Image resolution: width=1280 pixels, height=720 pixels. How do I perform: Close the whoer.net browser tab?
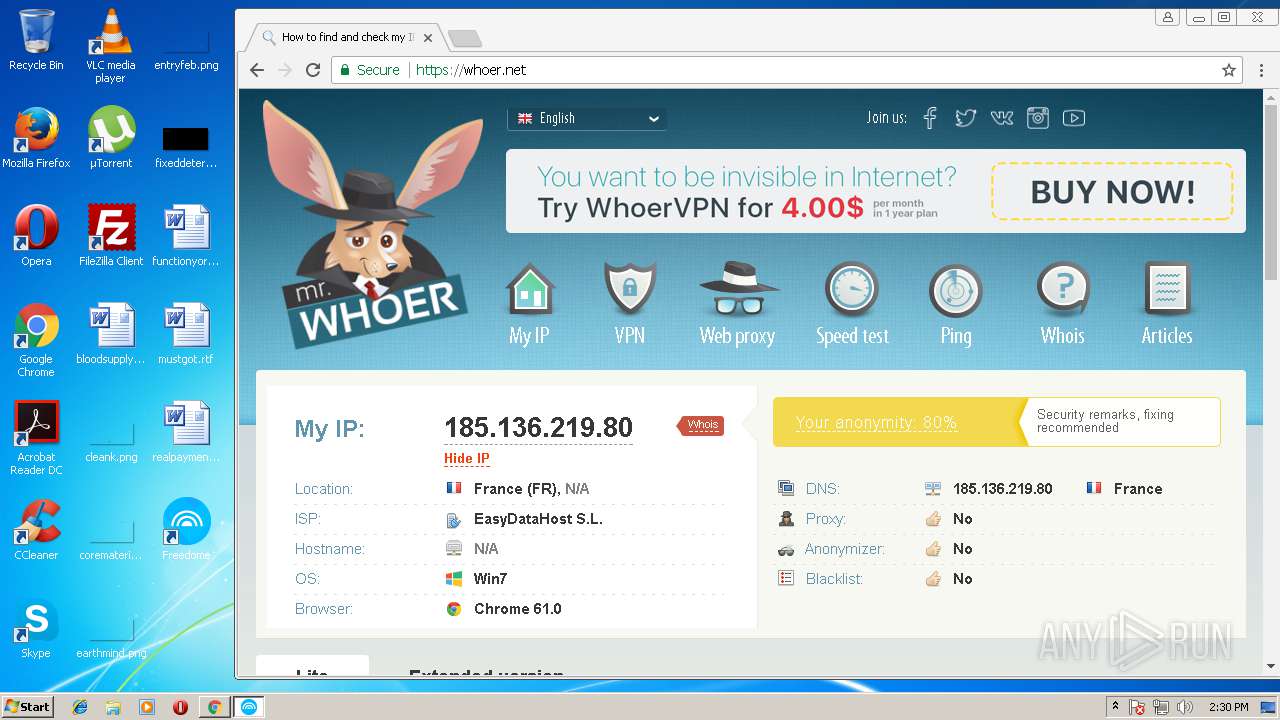(428, 38)
